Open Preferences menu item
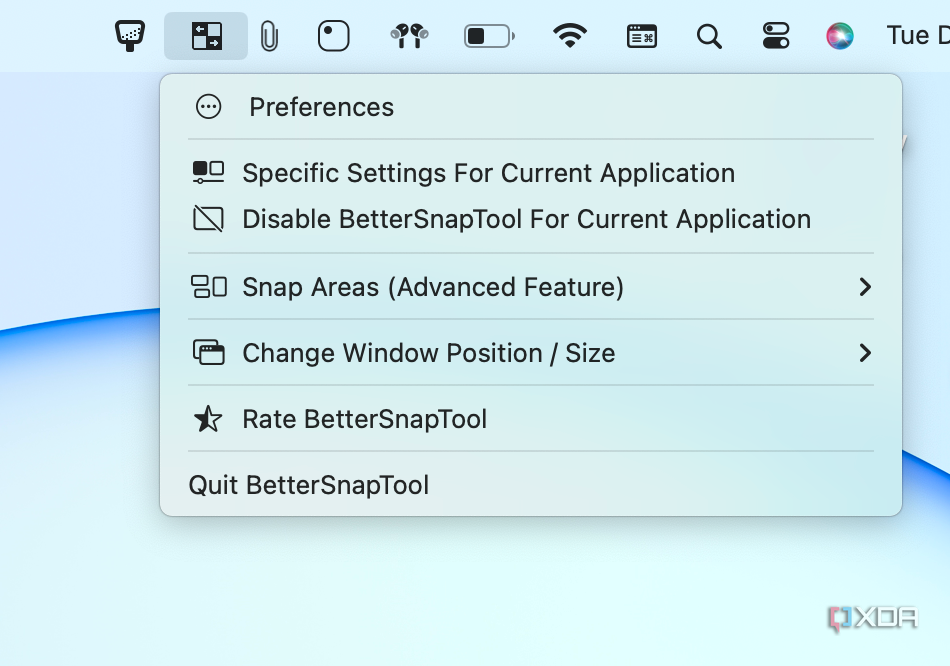 531,107
